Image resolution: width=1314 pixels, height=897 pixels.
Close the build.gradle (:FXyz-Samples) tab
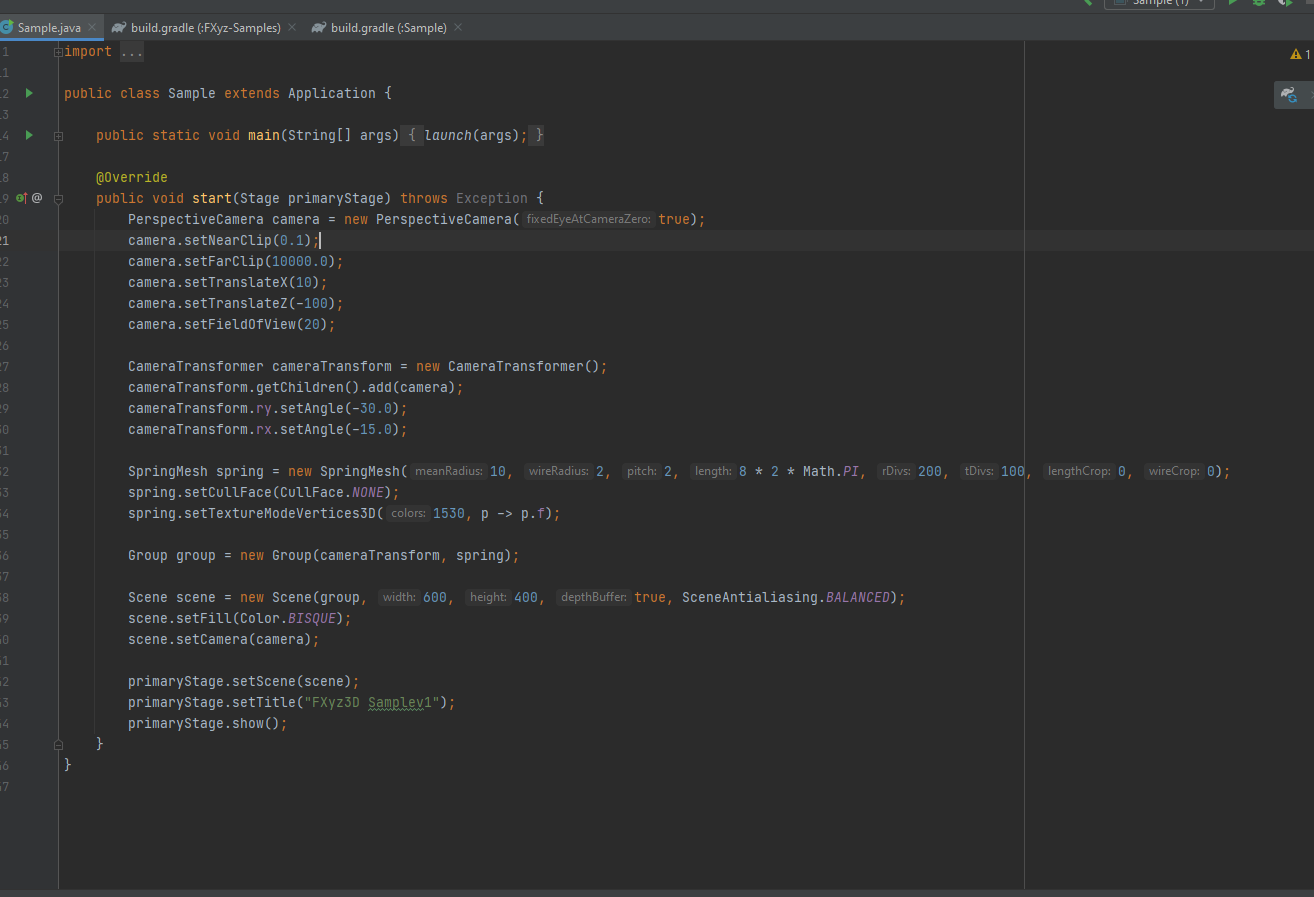(292, 28)
